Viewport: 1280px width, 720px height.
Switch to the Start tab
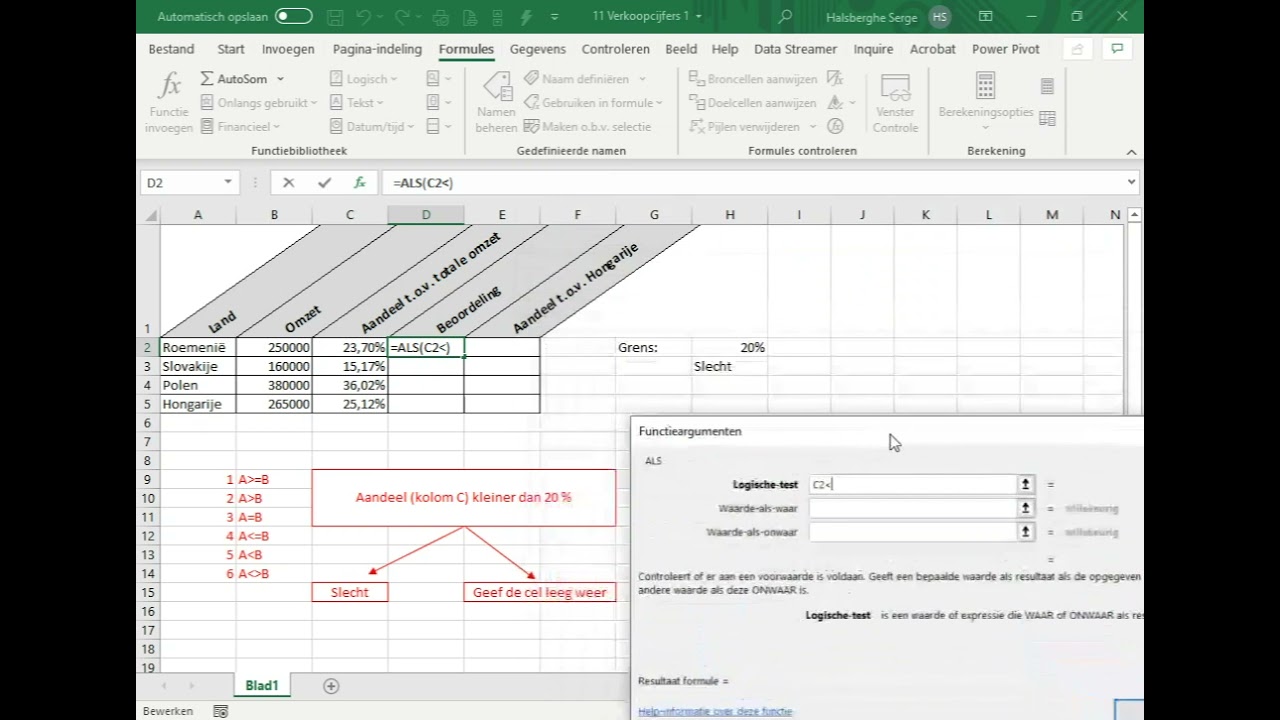[x=231, y=49]
